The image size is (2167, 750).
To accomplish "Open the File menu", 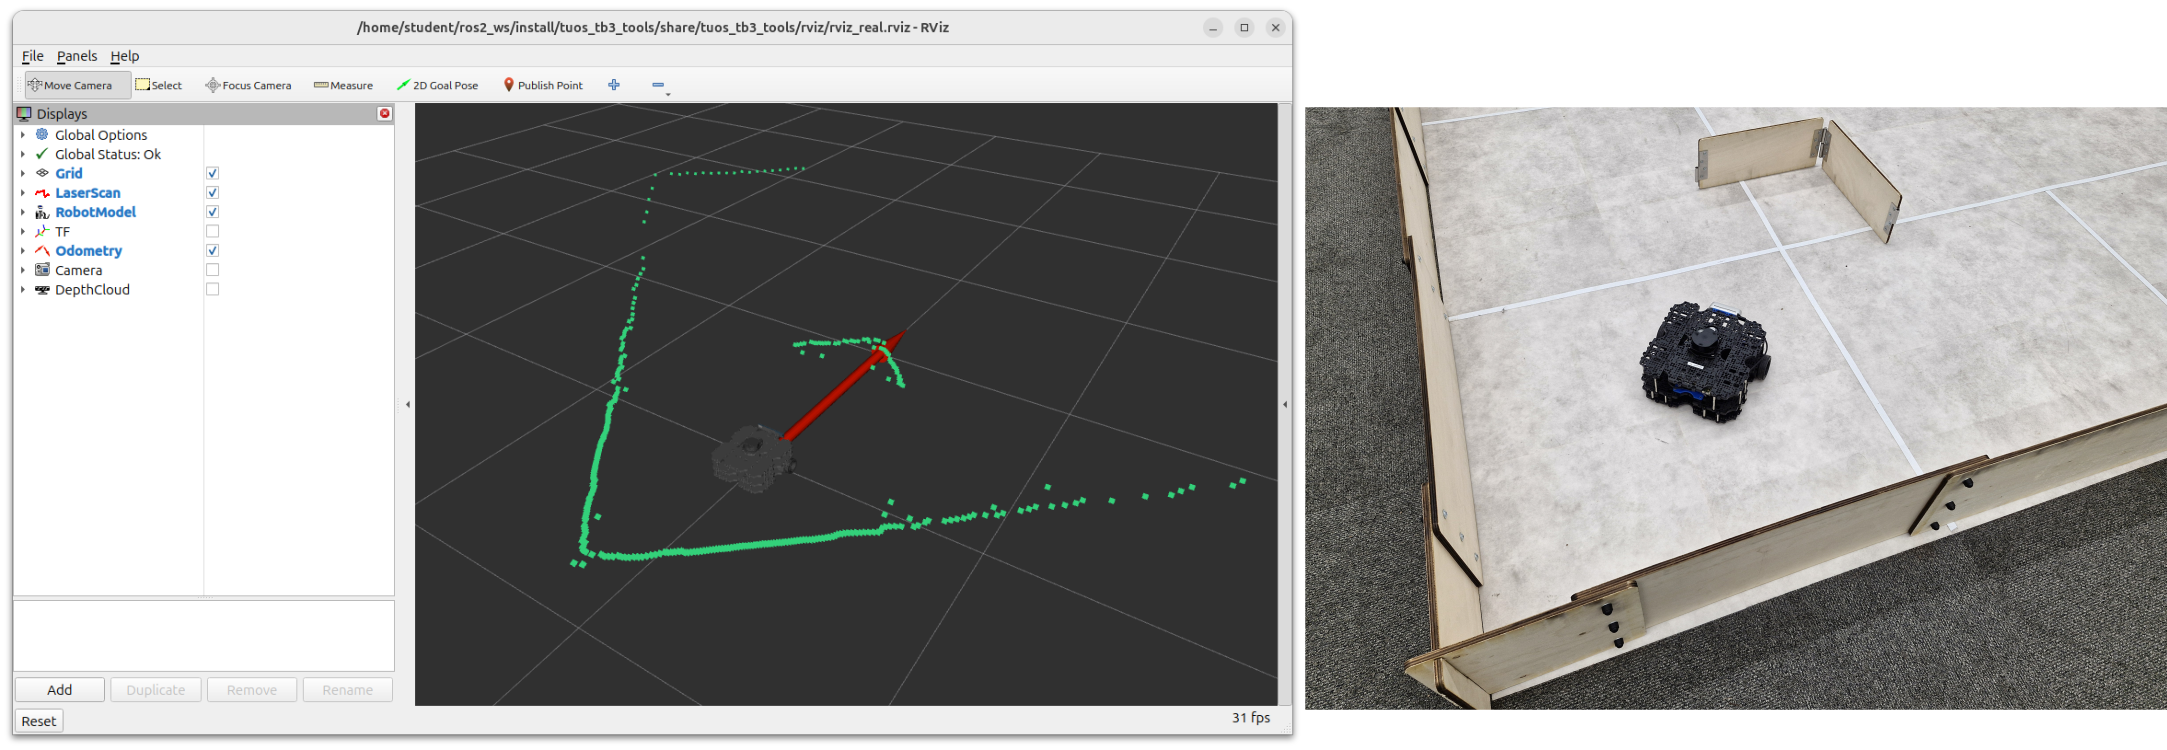I will 32,56.
